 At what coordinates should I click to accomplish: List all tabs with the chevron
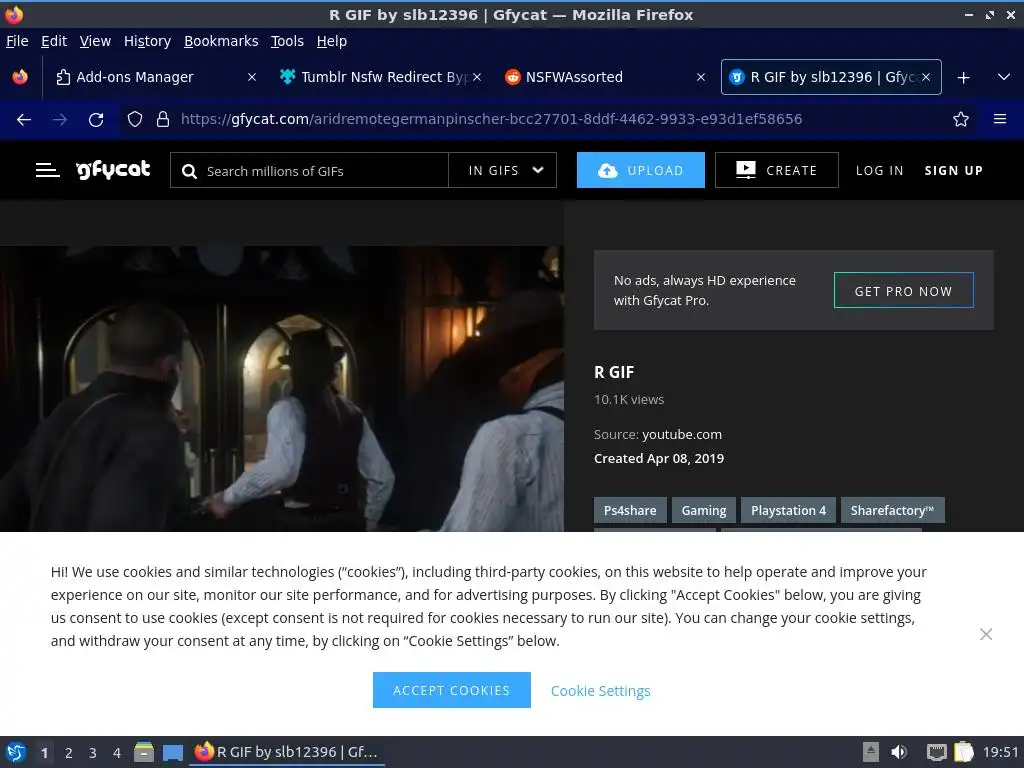point(1004,77)
